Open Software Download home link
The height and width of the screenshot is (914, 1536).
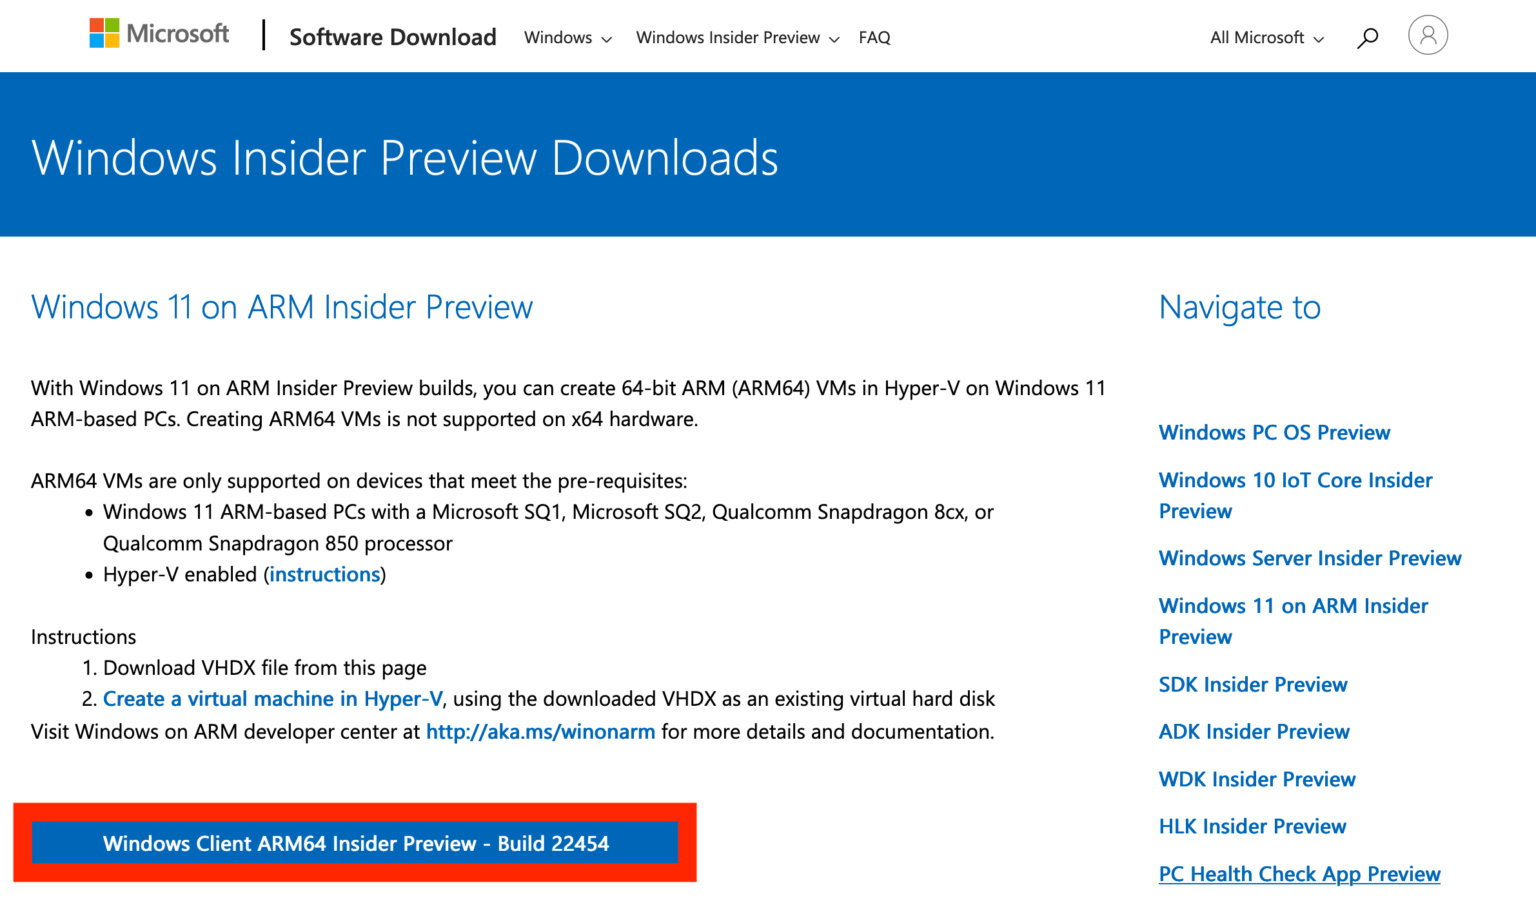click(393, 37)
